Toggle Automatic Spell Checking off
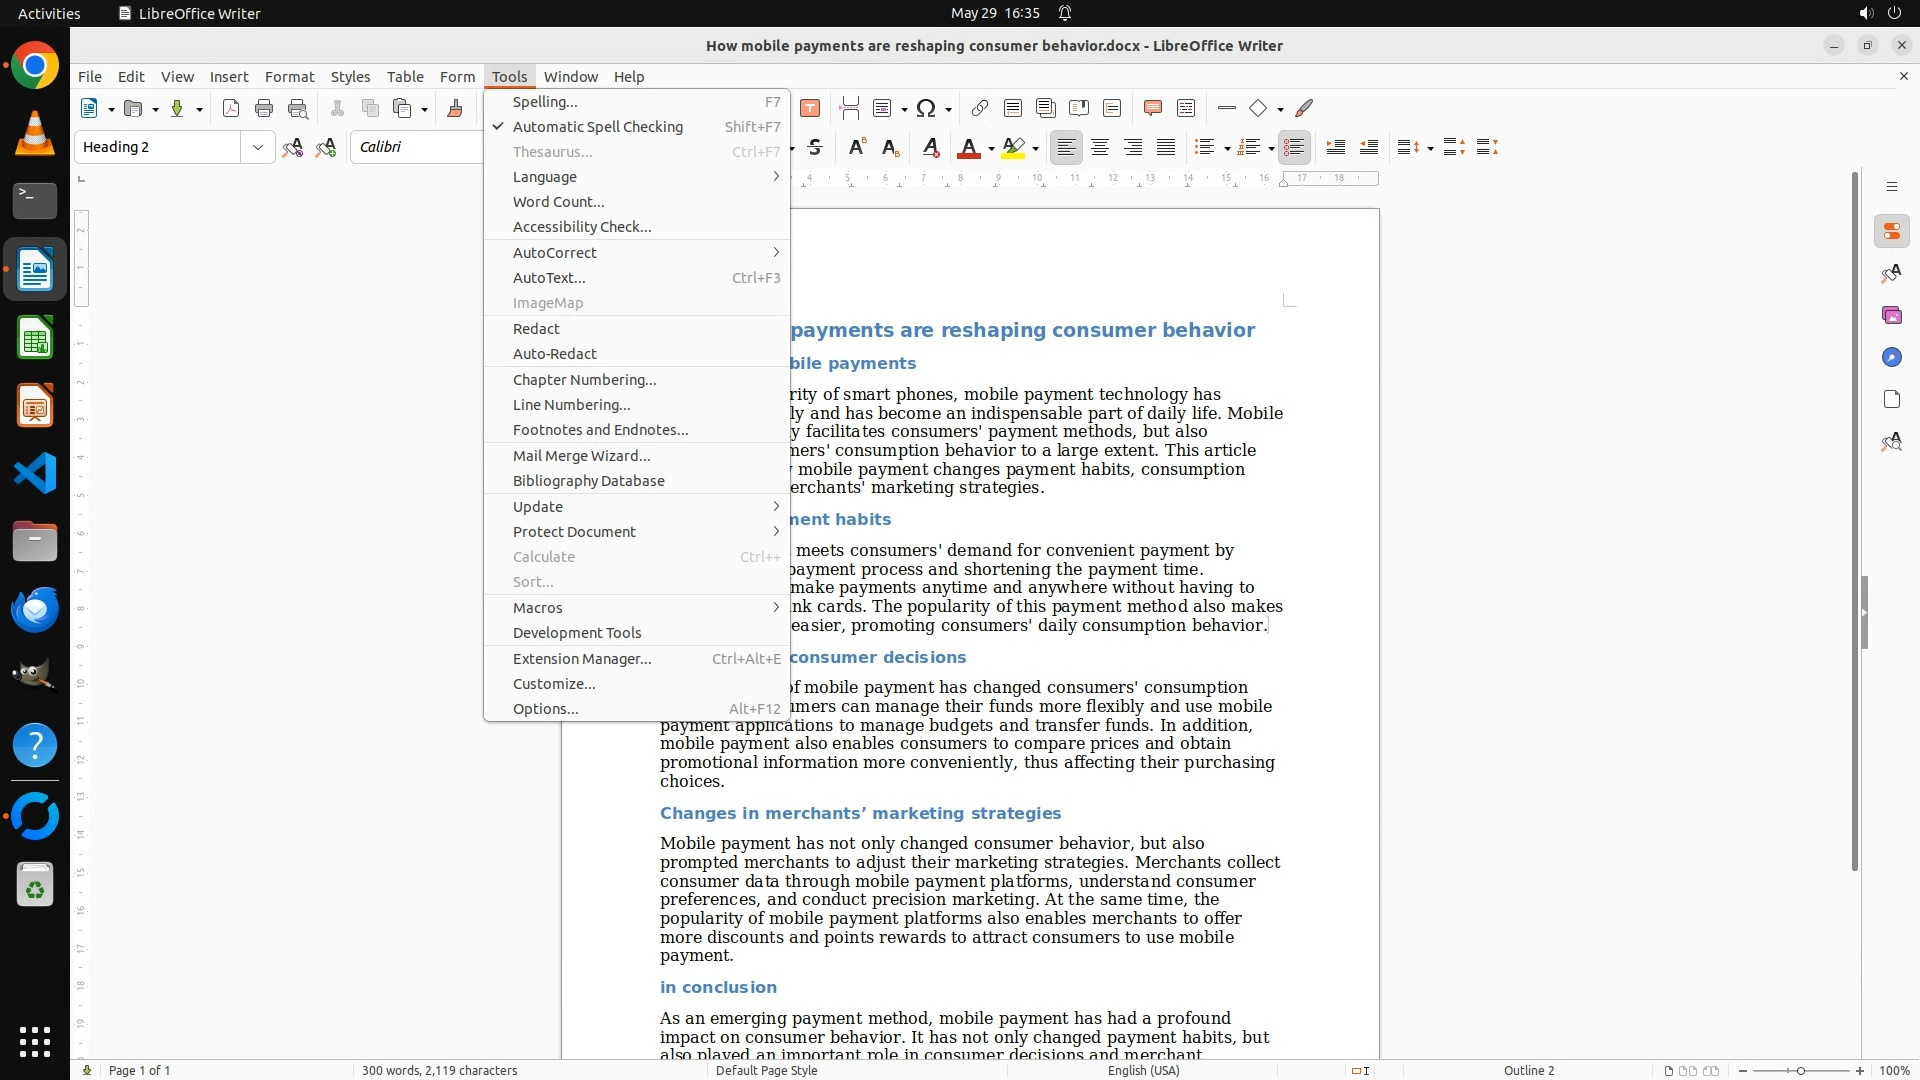The image size is (1920, 1080). (x=597, y=127)
